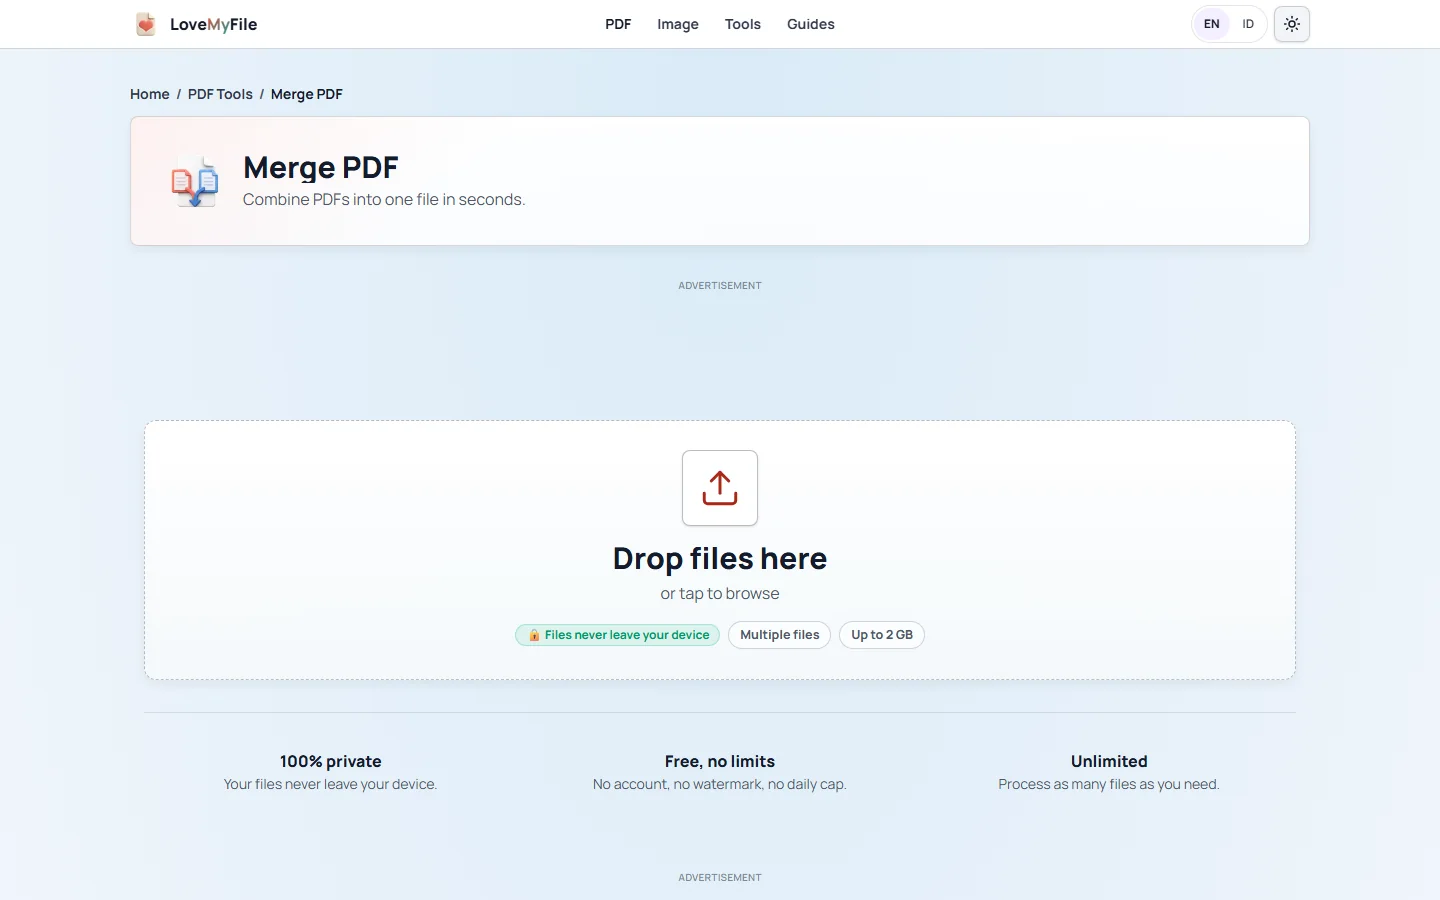Screen dimensions: 1440x900
Task: Click the upload arrow icon
Action: point(720,488)
